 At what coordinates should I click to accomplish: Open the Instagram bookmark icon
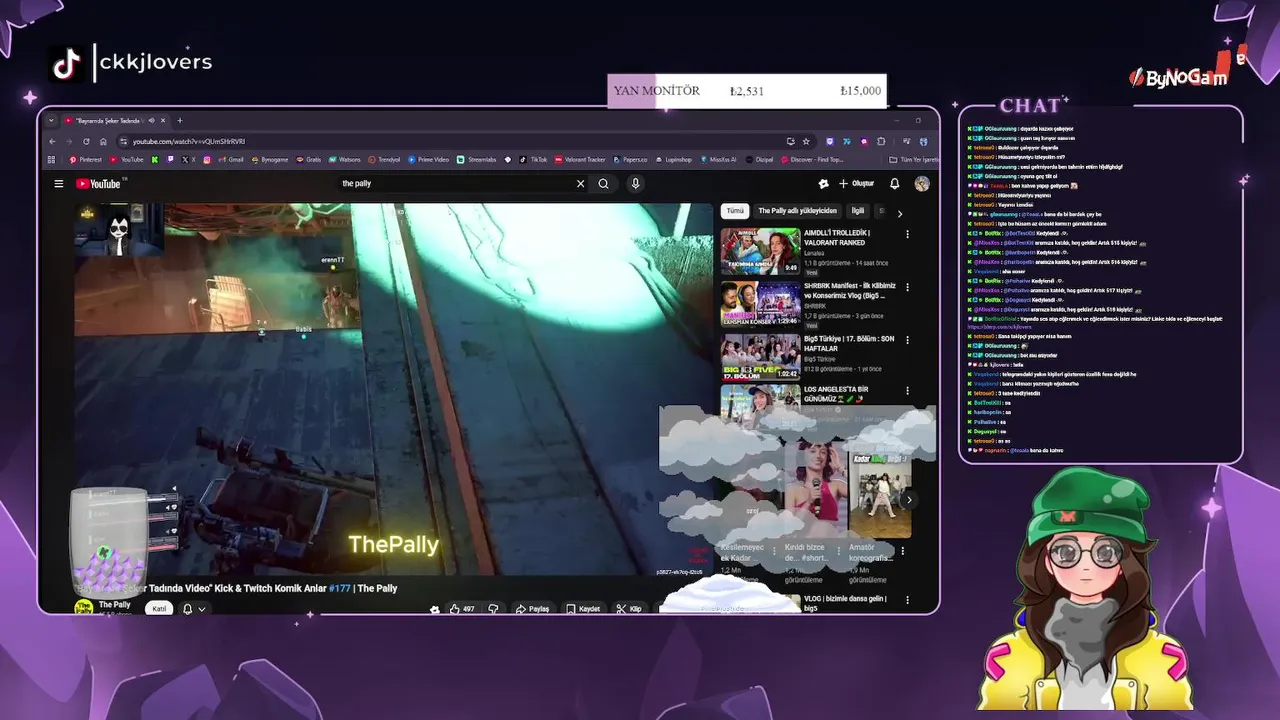pyautogui.click(x=207, y=160)
